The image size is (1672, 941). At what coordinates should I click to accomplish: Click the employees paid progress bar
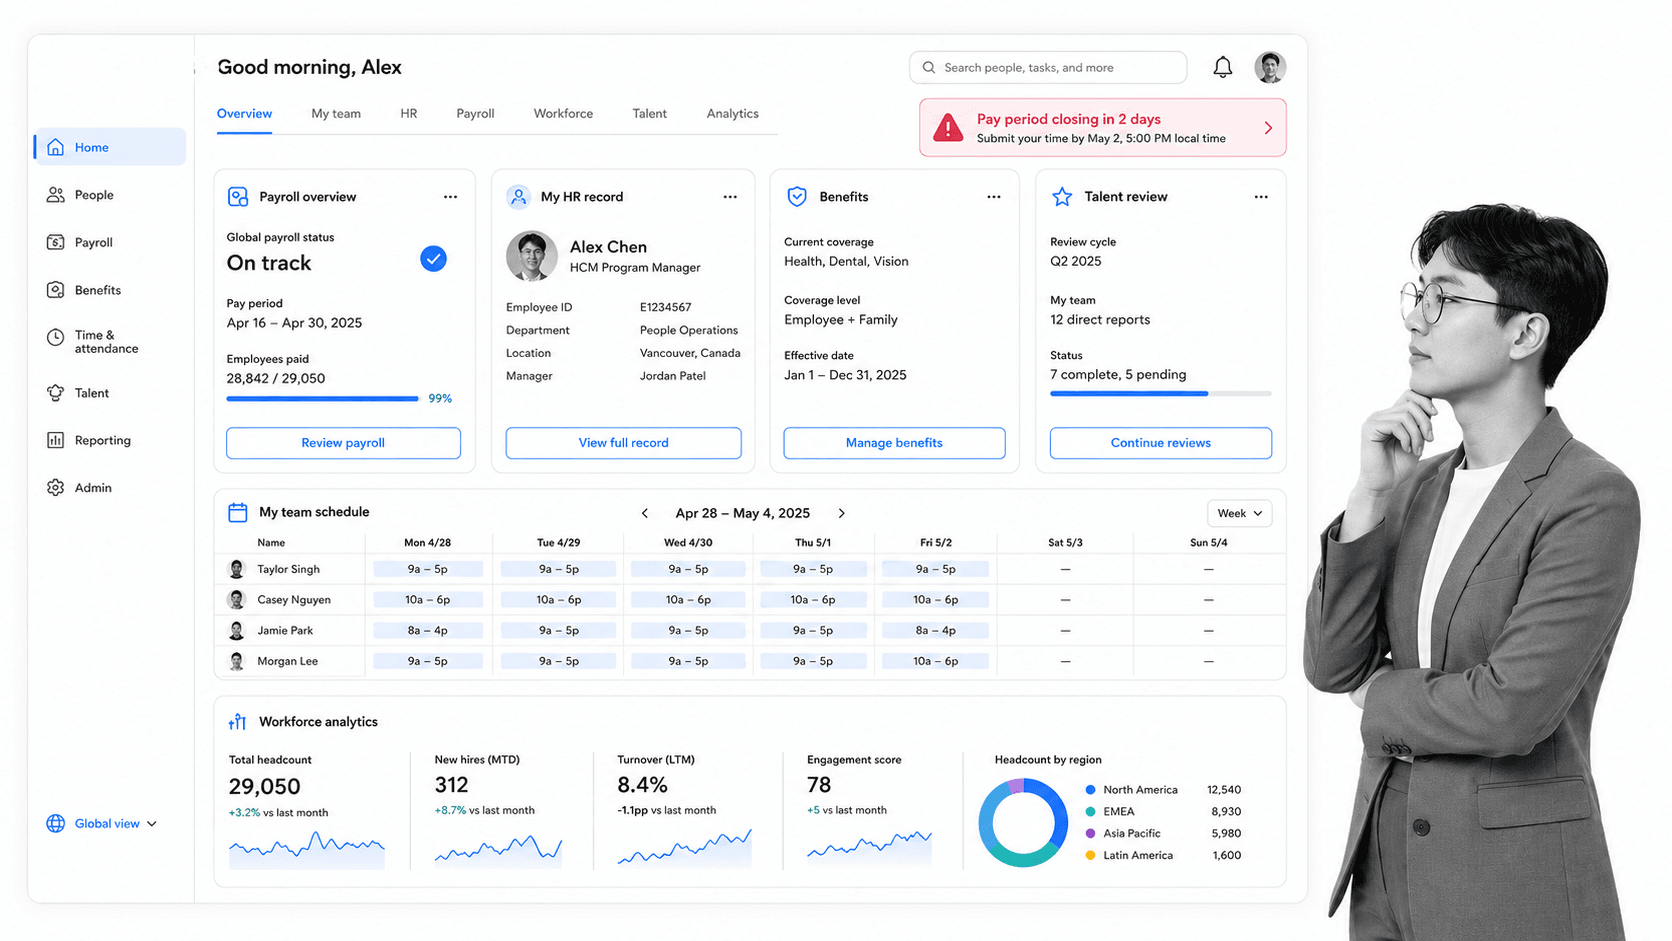coord(323,399)
